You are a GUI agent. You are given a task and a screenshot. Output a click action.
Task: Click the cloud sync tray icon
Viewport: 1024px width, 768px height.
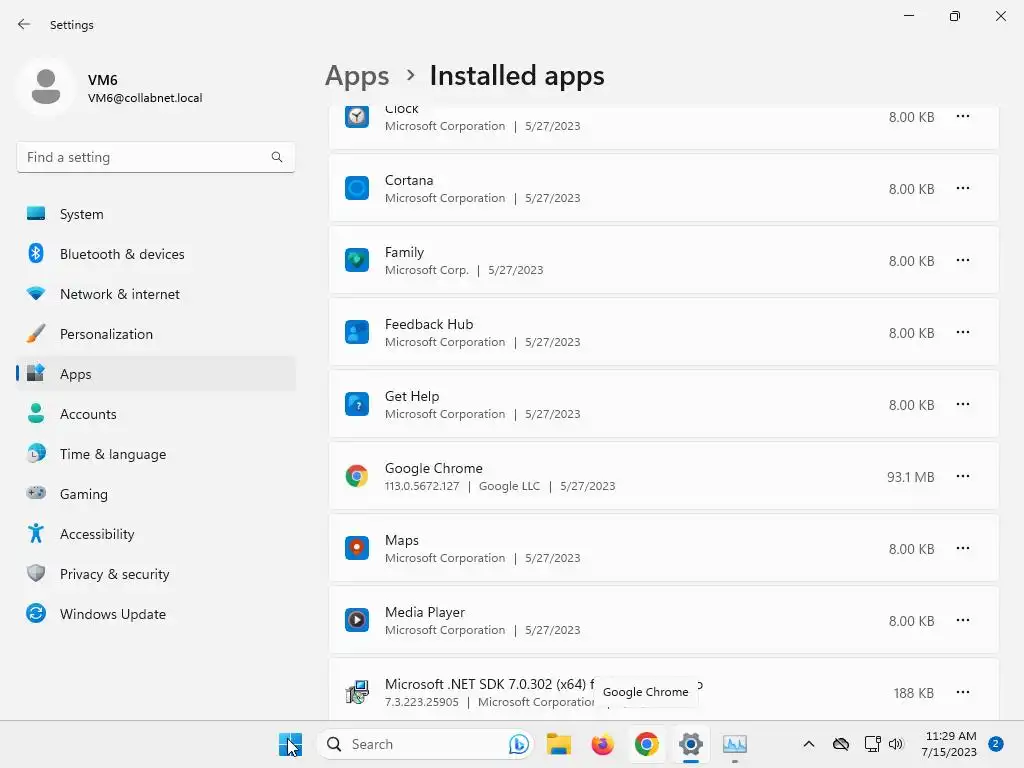pos(840,744)
